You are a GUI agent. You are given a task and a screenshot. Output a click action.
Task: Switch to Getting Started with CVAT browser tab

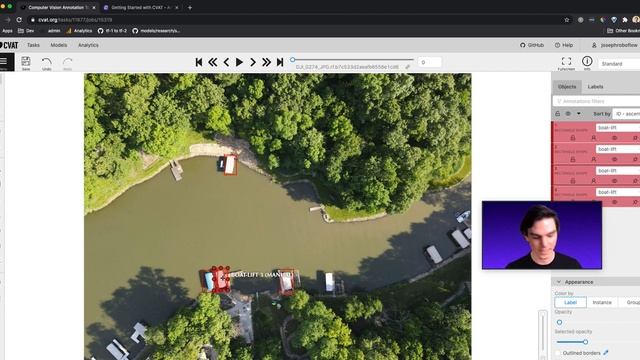(x=140, y=7)
